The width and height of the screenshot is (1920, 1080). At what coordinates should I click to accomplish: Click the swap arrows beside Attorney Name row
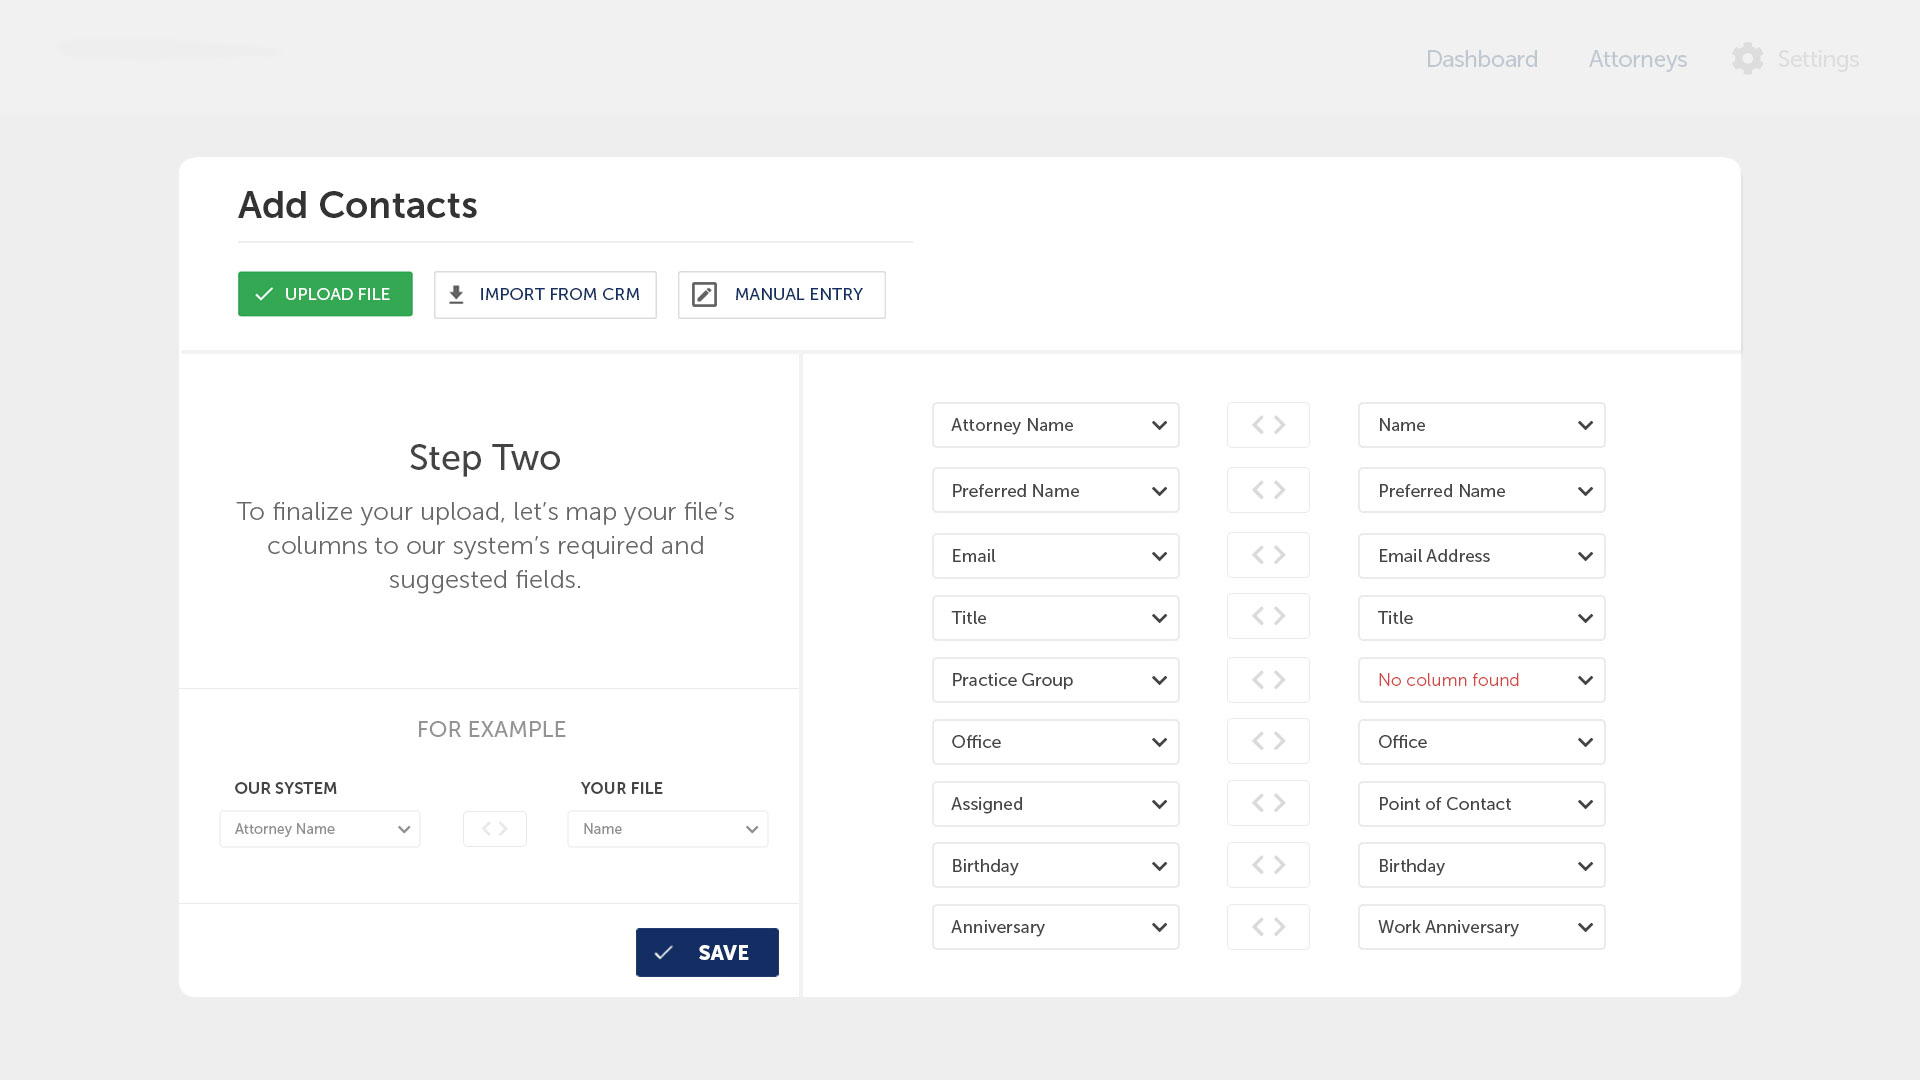click(1268, 425)
